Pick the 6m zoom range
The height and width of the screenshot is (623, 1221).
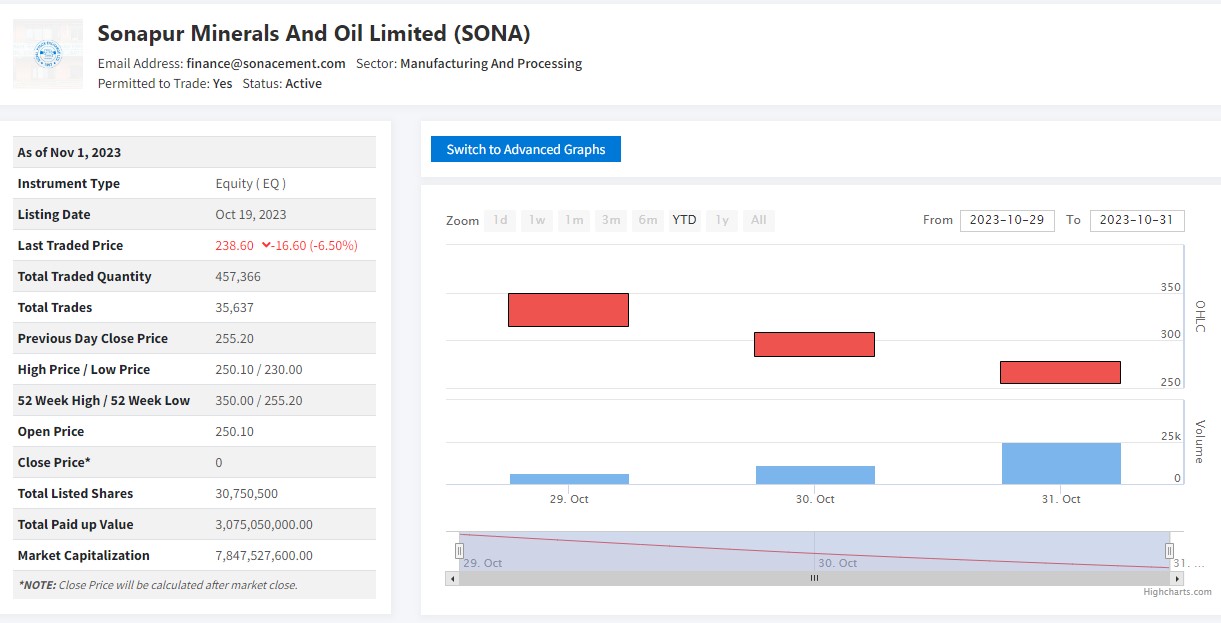(x=648, y=220)
